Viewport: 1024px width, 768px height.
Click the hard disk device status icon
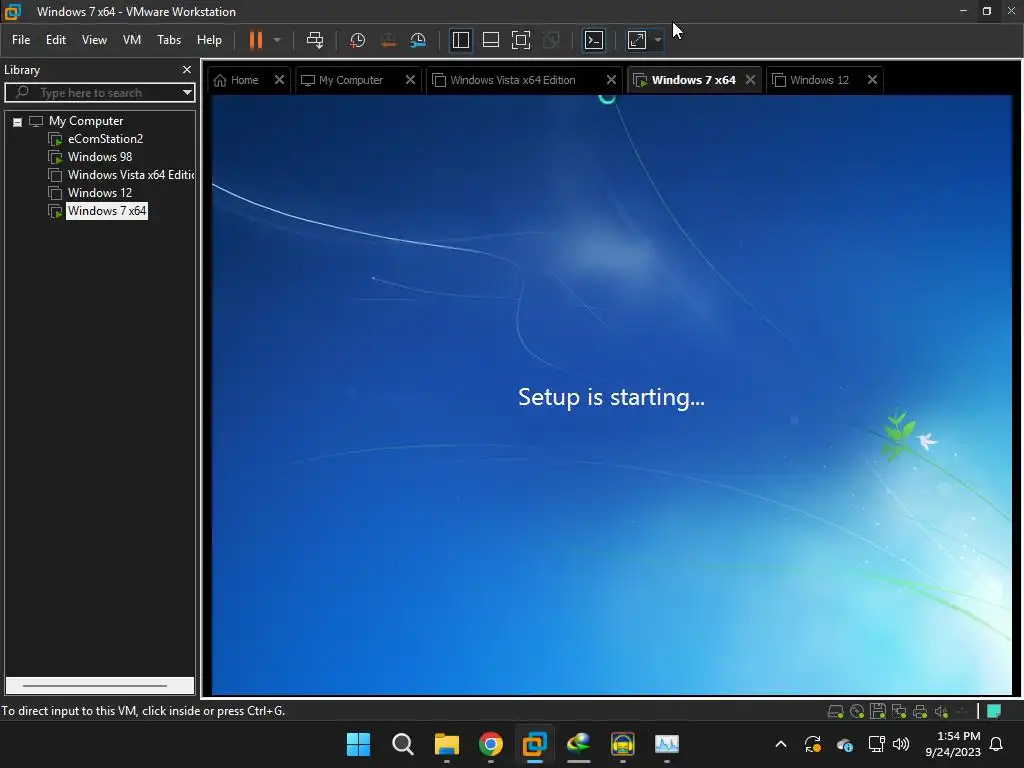pyautogui.click(x=835, y=711)
